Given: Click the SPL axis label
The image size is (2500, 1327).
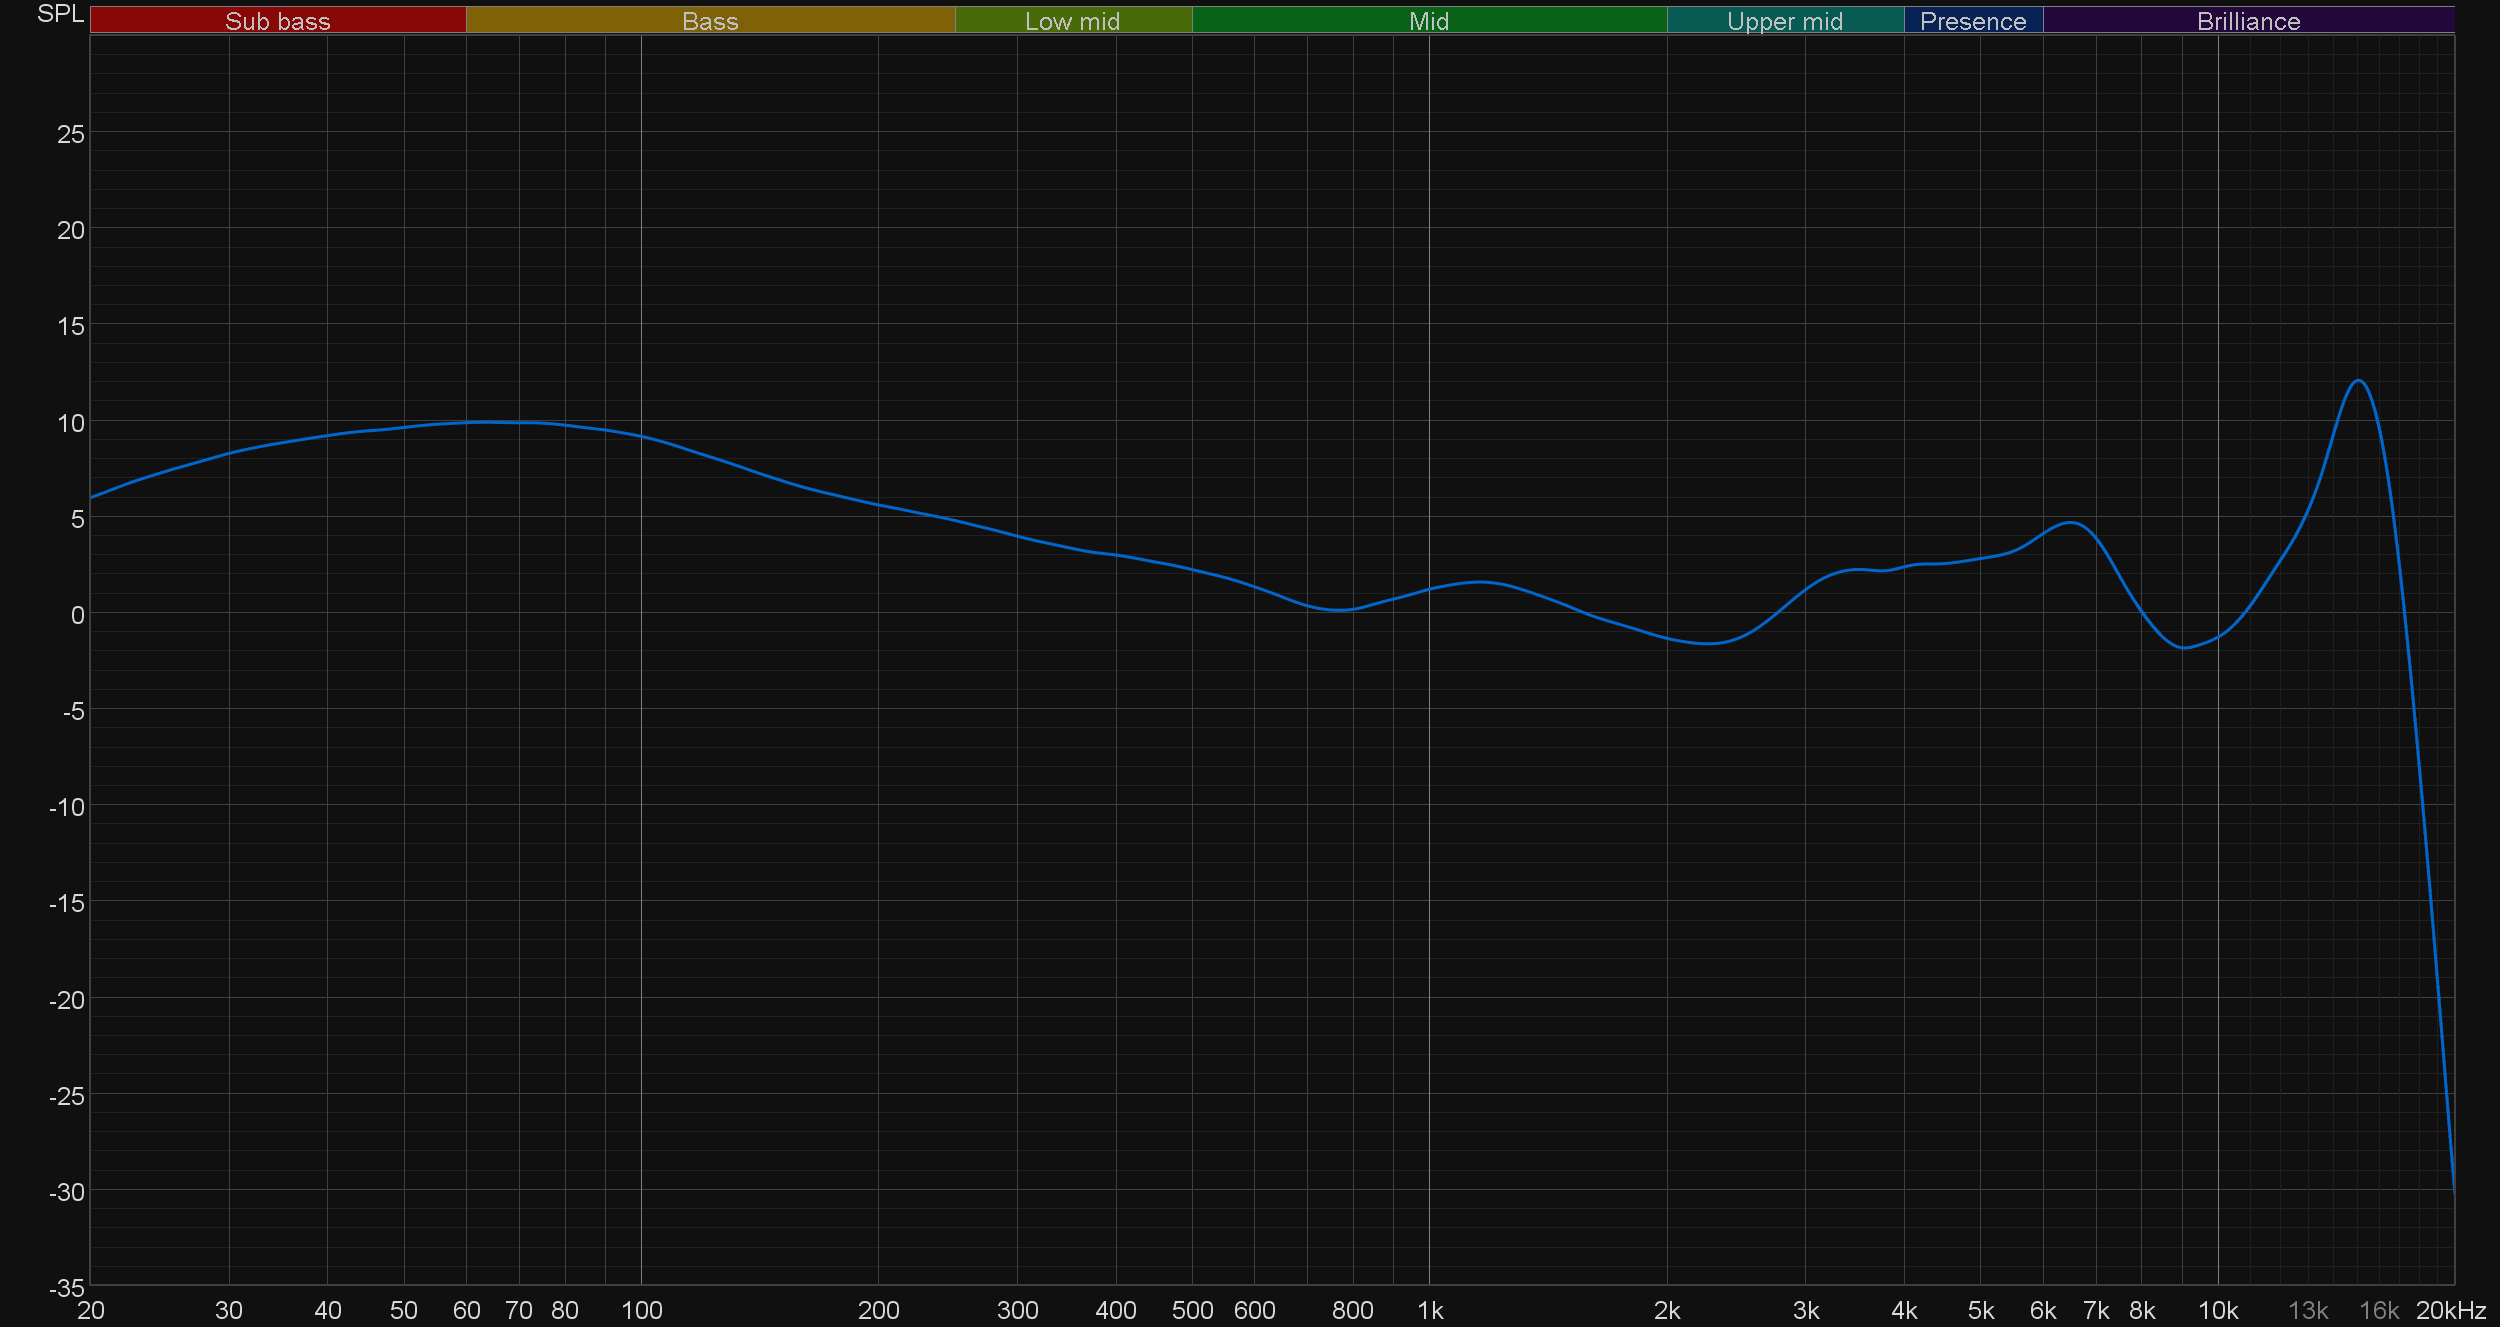Looking at the screenshot, I should 60,14.
